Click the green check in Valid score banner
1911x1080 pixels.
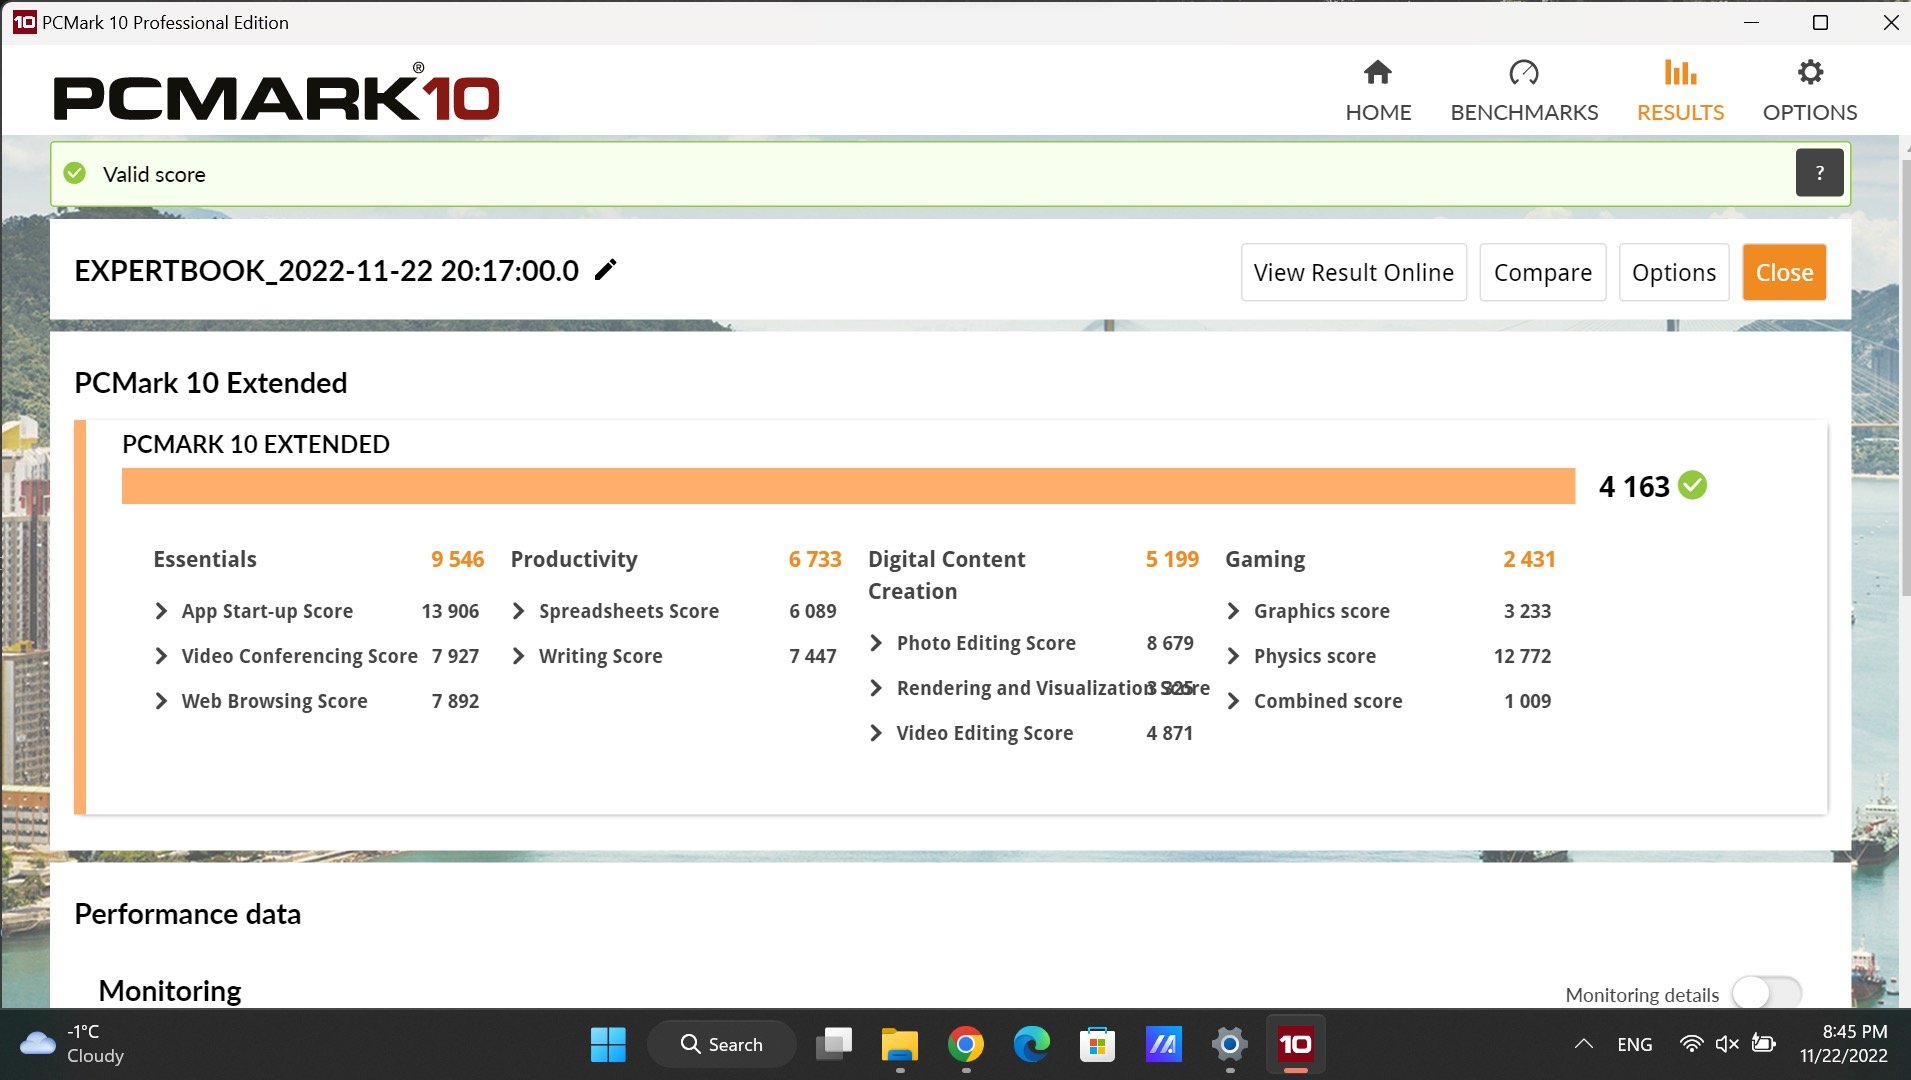tap(75, 174)
